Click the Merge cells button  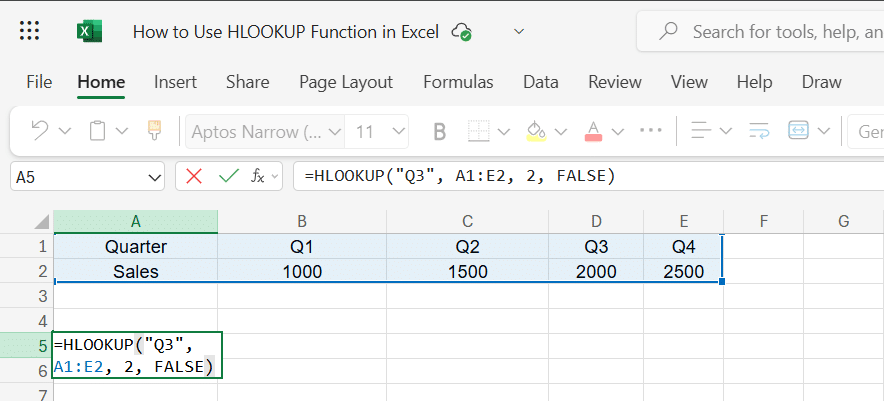[798, 131]
